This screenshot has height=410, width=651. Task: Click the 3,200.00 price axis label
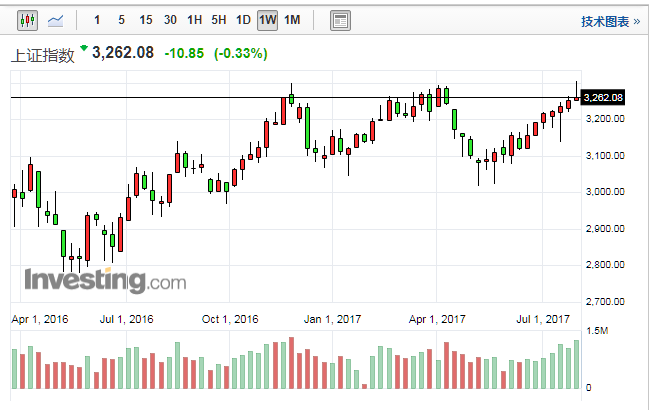pyautogui.click(x=605, y=119)
